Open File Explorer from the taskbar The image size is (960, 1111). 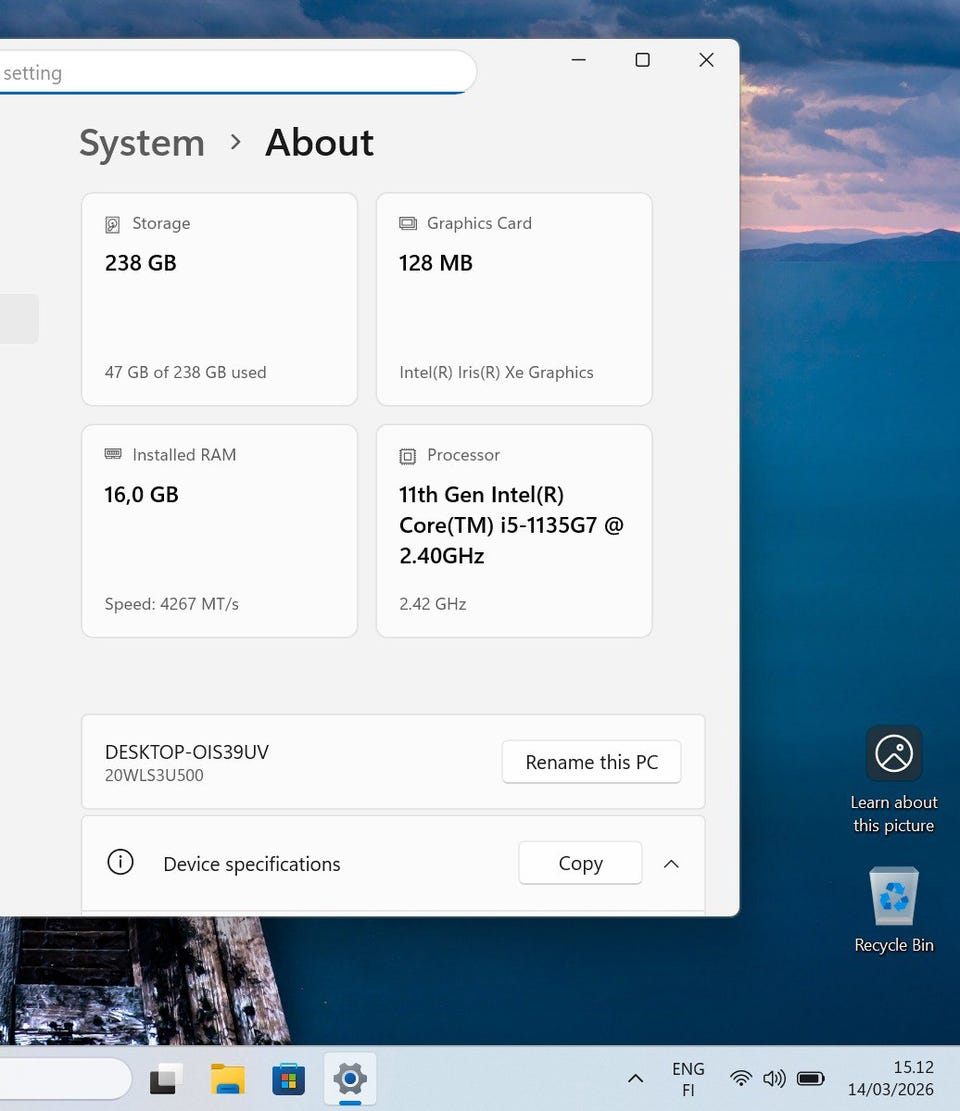point(227,1079)
